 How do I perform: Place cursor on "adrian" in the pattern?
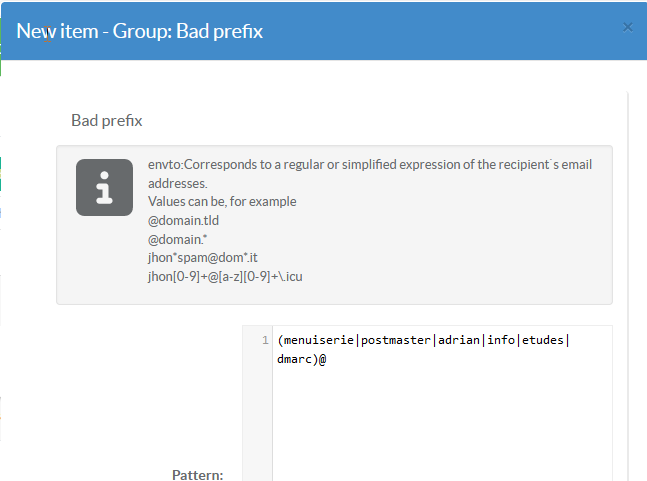click(458, 340)
